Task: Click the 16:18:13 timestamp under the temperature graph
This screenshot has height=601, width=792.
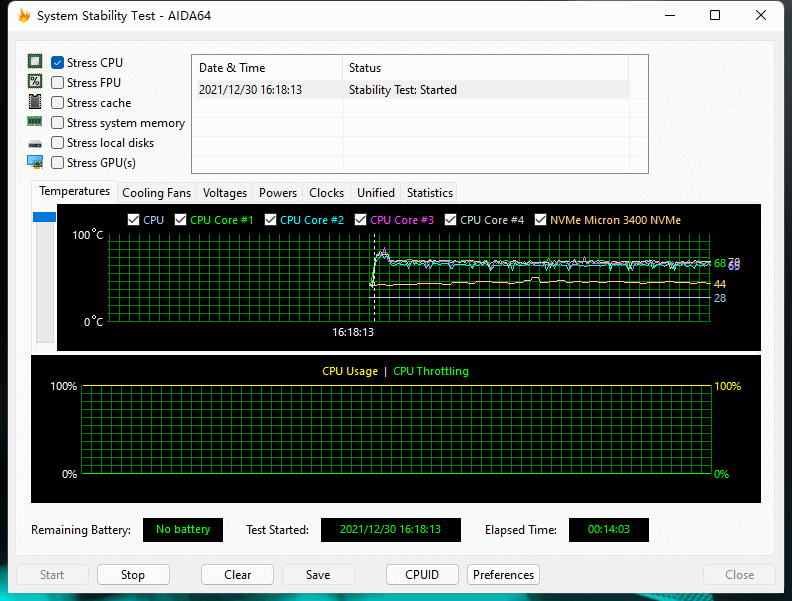Action: point(353,332)
